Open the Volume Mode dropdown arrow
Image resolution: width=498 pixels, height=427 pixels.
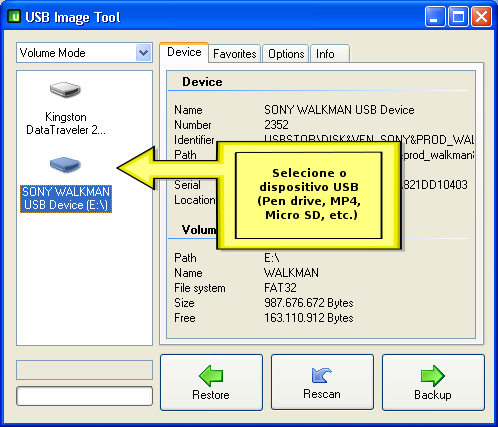(144, 53)
